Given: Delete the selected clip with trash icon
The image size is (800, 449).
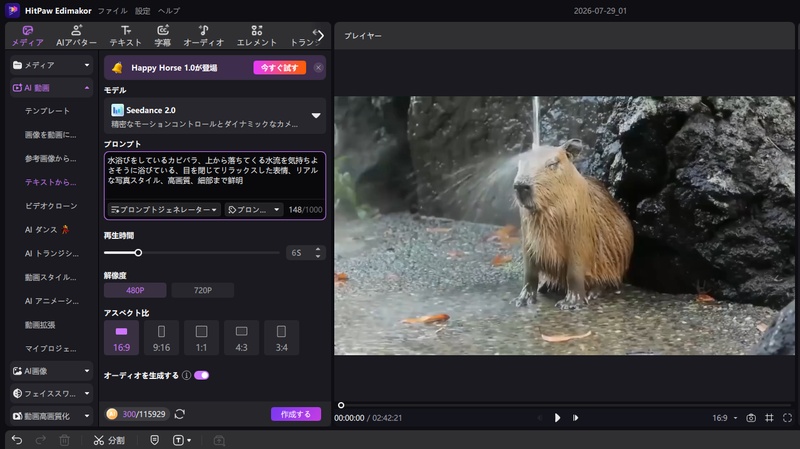Looking at the screenshot, I should coord(64,440).
